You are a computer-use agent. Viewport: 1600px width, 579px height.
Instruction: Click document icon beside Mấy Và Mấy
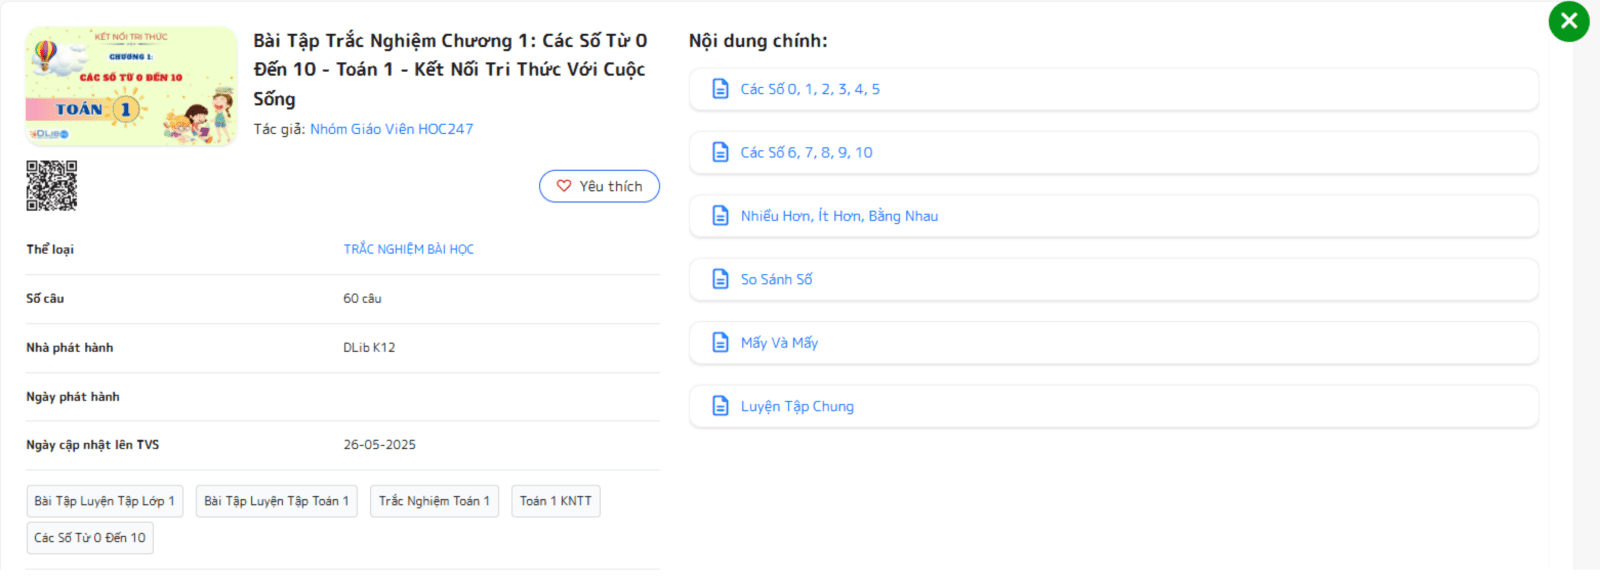click(720, 343)
